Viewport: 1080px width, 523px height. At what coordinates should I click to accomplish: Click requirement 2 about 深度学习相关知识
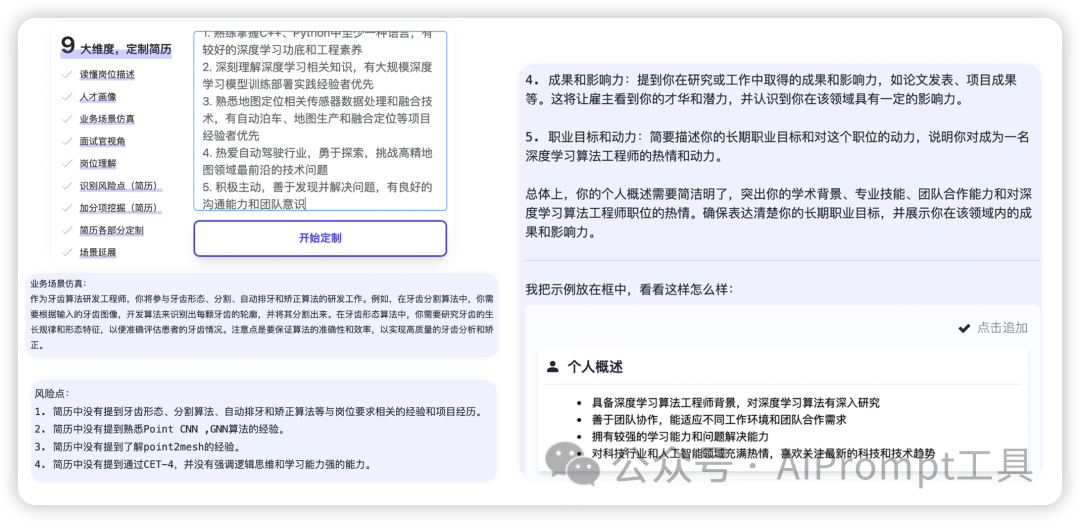point(318,76)
